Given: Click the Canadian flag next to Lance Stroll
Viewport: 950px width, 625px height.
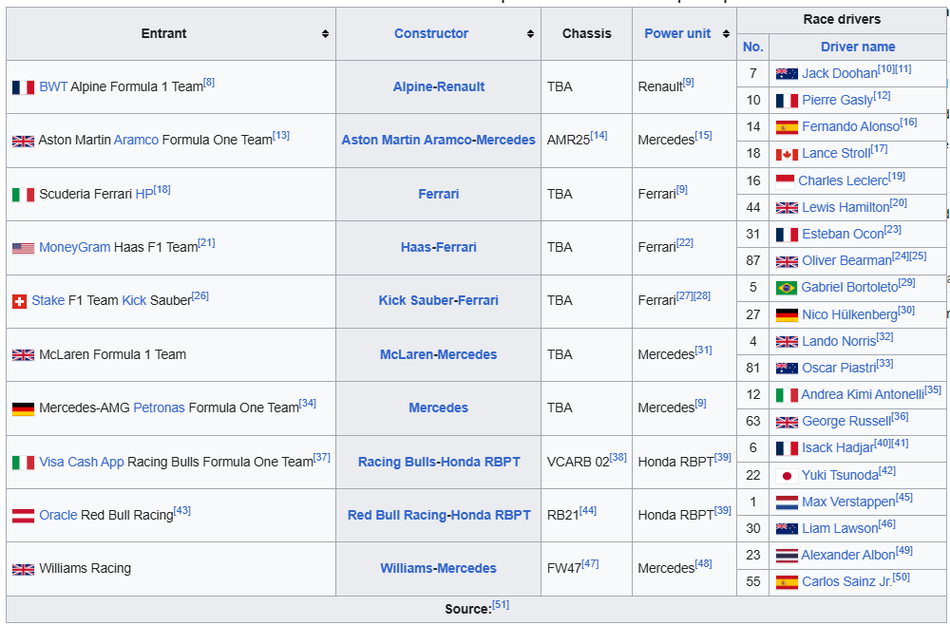Looking at the screenshot, I should 786,154.
